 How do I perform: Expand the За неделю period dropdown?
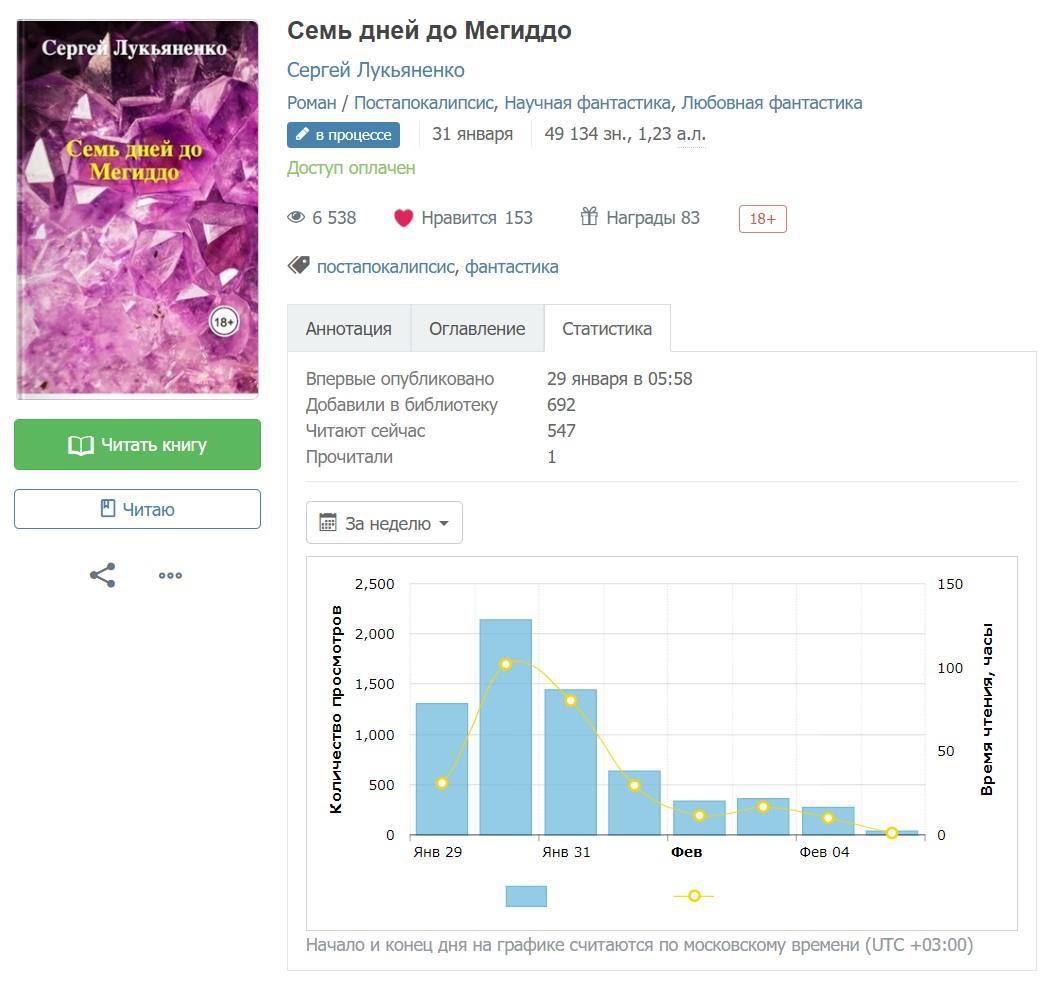pos(384,523)
